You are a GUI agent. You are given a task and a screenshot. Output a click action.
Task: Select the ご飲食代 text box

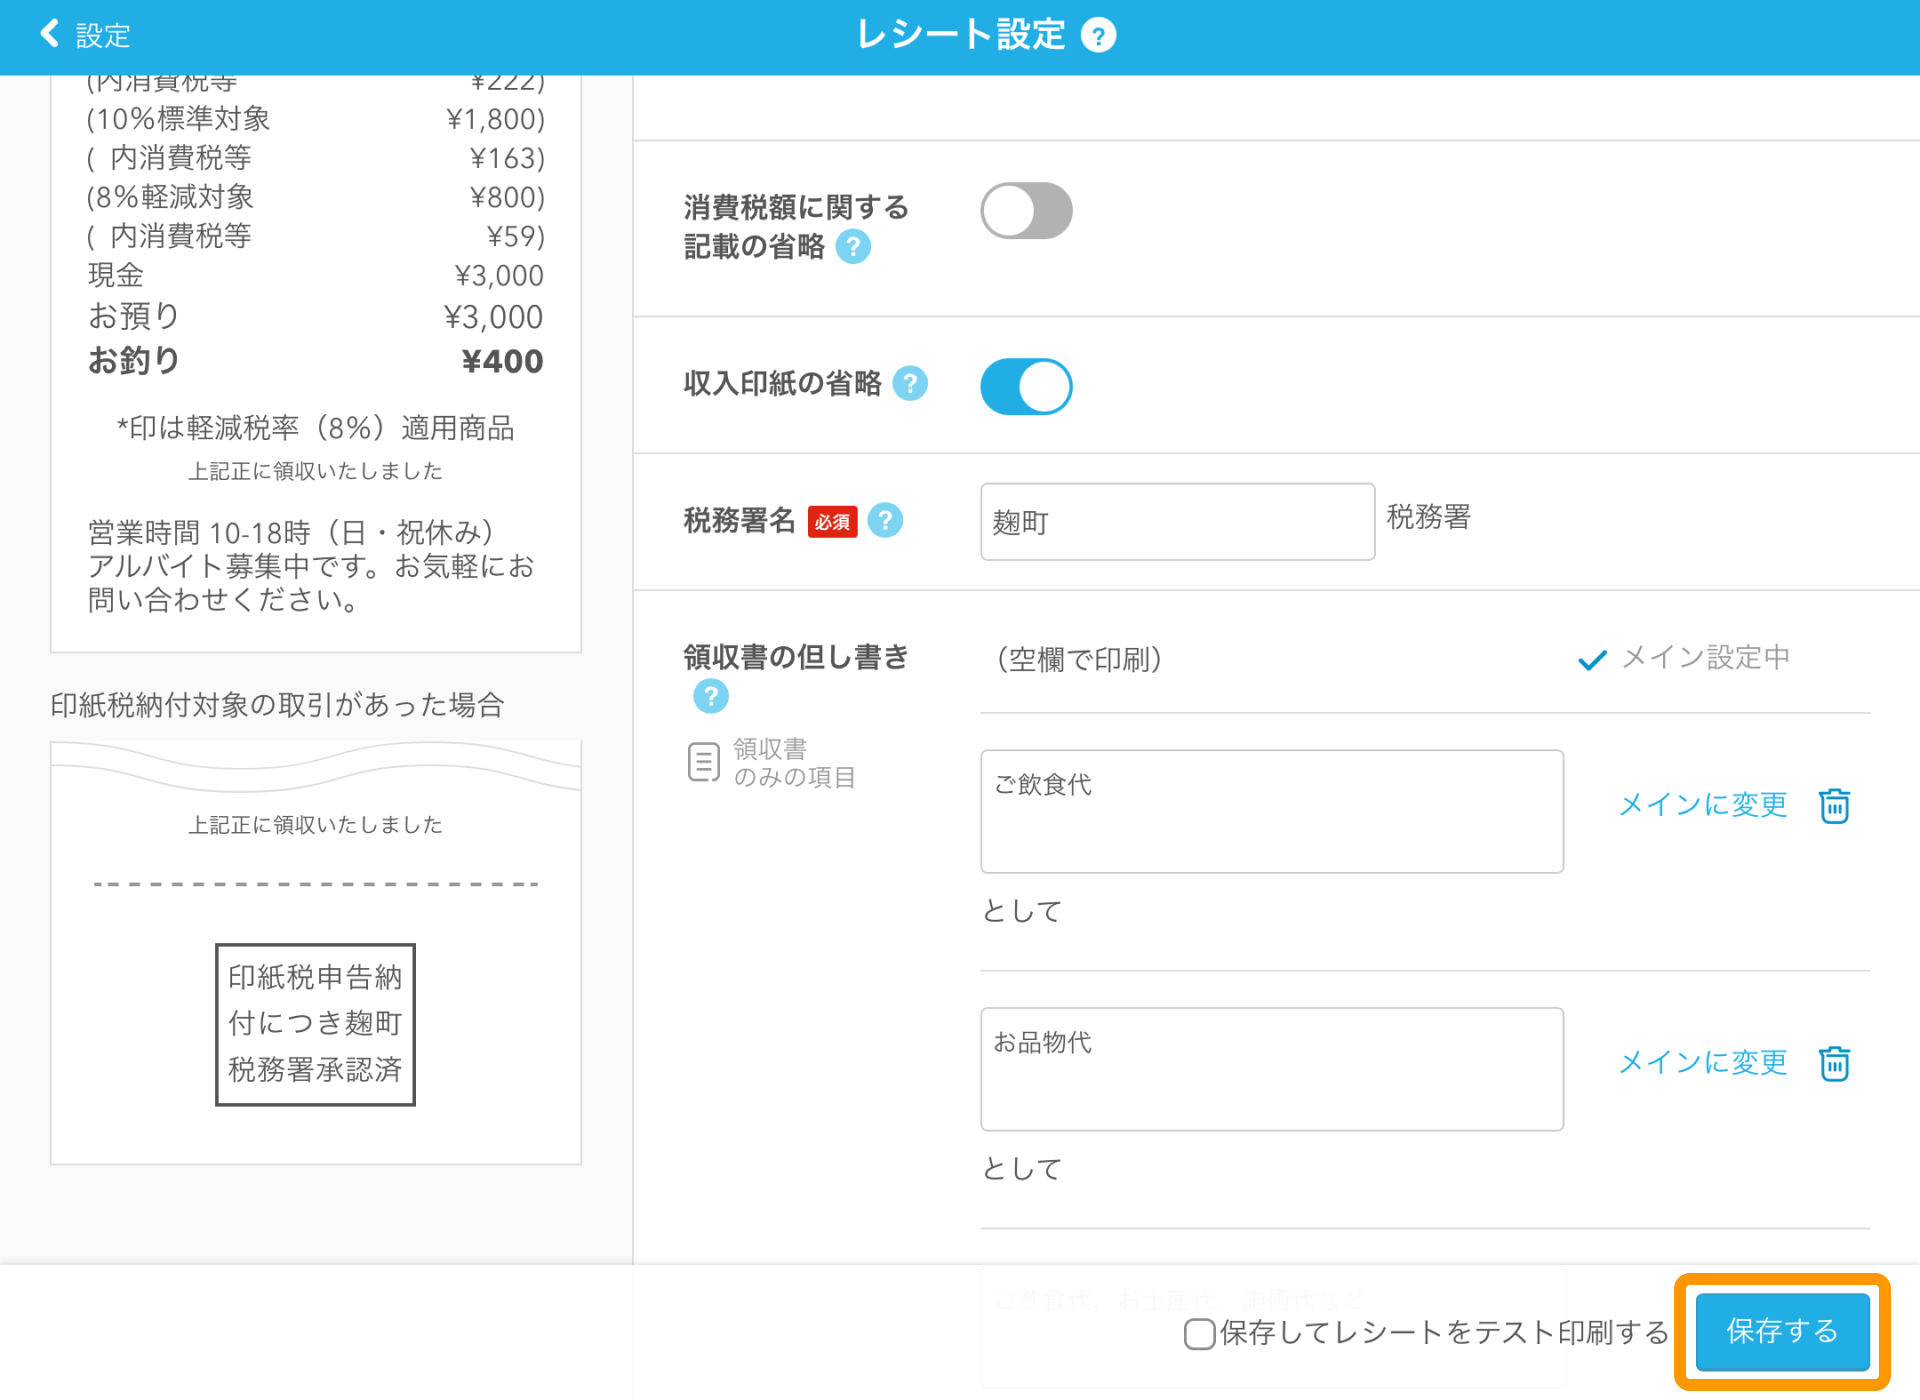[x=1271, y=811]
